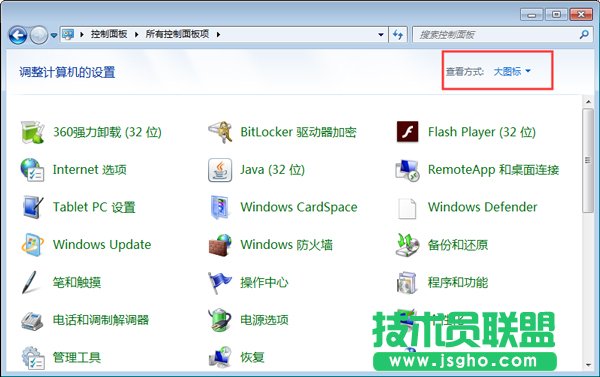Viewport: 600px width, 377px height.
Task: Click the Windows Update icon
Action: coord(32,245)
